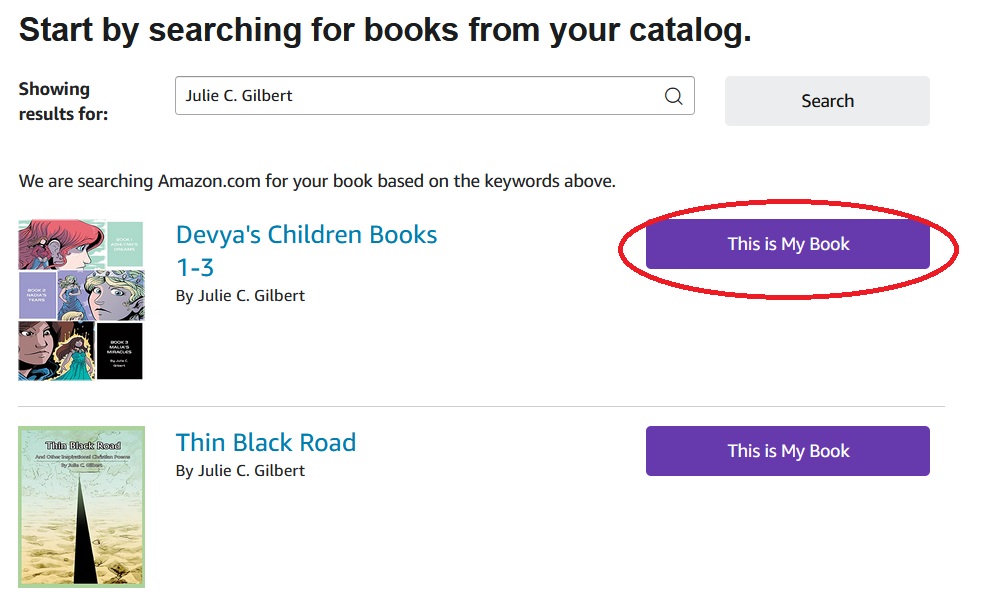Click the gray Search button
Viewport: 981px width, 600px height.
tap(827, 101)
